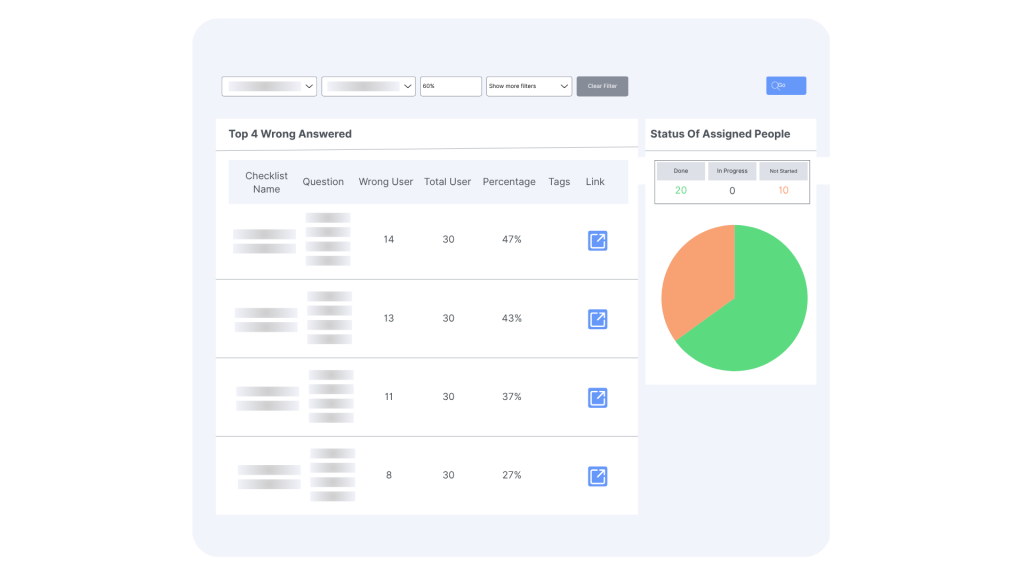This screenshot has width=1024, height=576.
Task: Expand the first blurred filter dropdown
Action: [269, 87]
